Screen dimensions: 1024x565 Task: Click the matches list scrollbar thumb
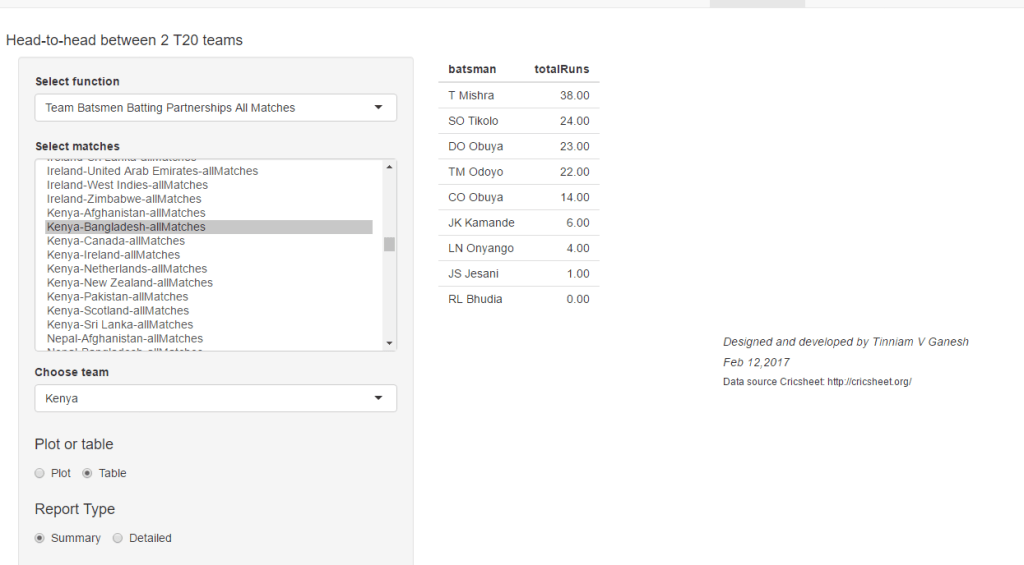click(389, 244)
